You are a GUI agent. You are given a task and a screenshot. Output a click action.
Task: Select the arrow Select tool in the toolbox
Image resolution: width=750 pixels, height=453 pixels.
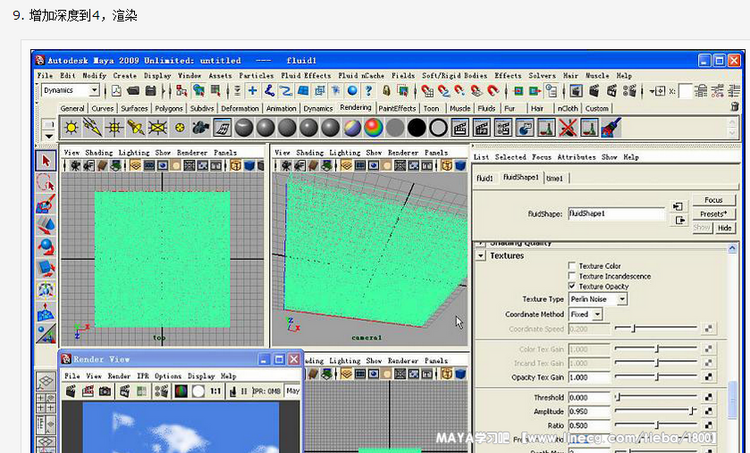(x=46, y=161)
